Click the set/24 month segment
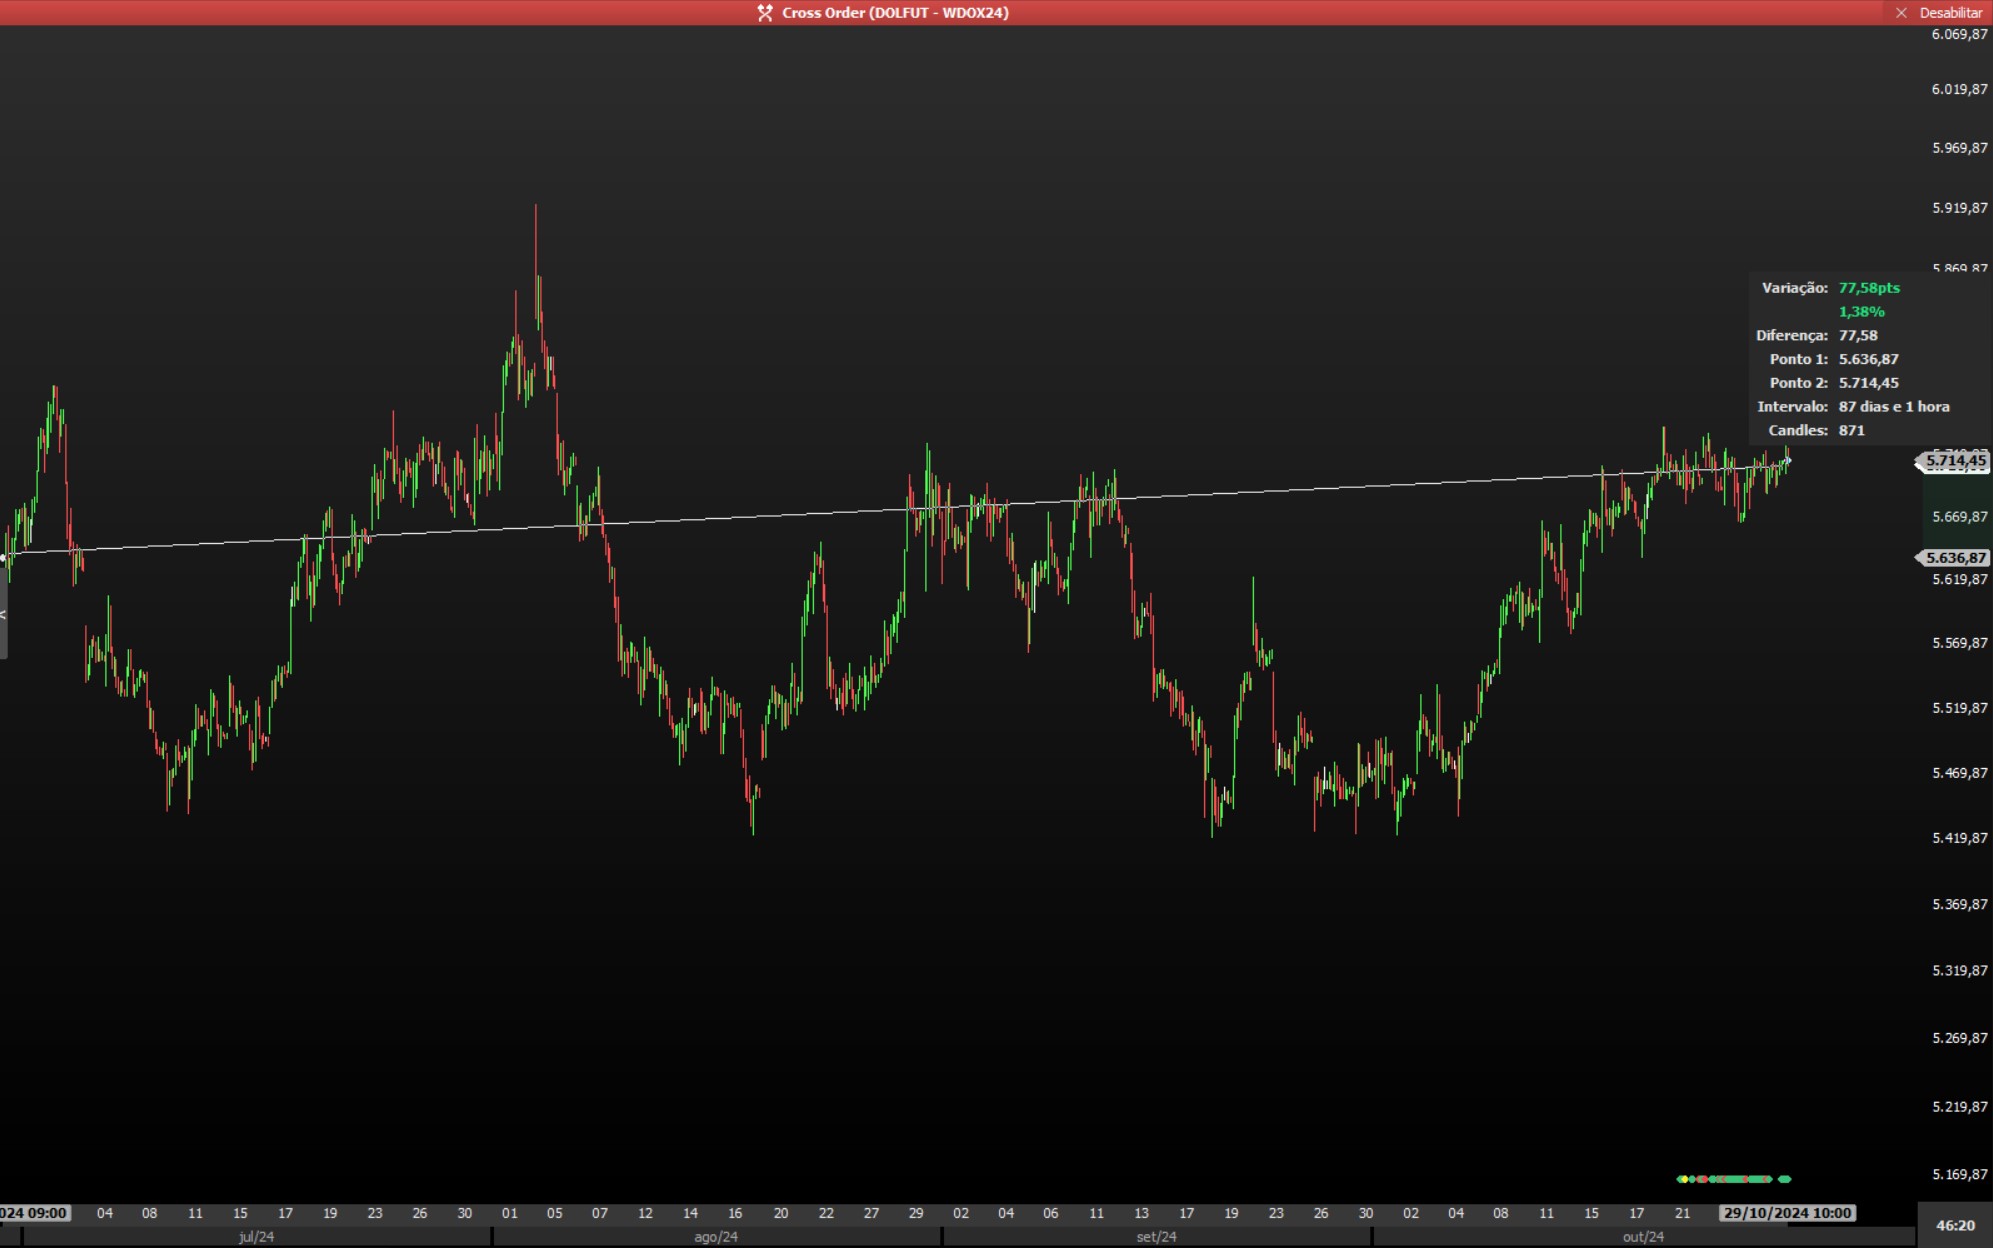The width and height of the screenshot is (1993, 1248). click(x=1156, y=1237)
